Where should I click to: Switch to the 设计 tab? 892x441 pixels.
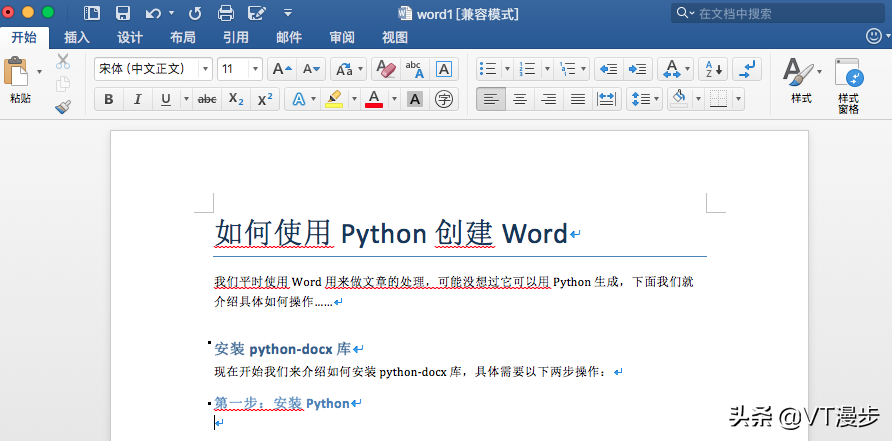click(130, 38)
